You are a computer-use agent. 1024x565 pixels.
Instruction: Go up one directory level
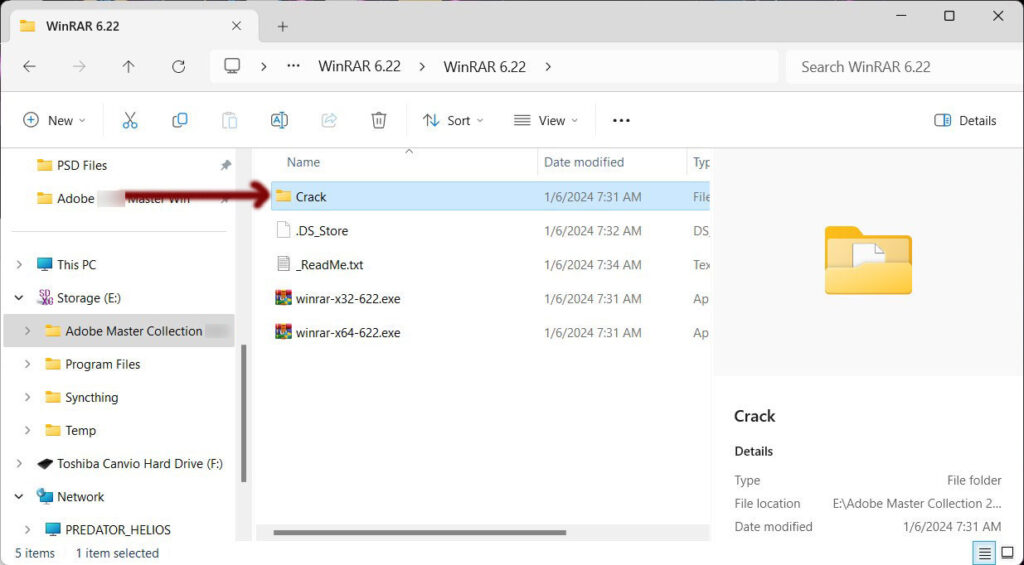click(128, 67)
